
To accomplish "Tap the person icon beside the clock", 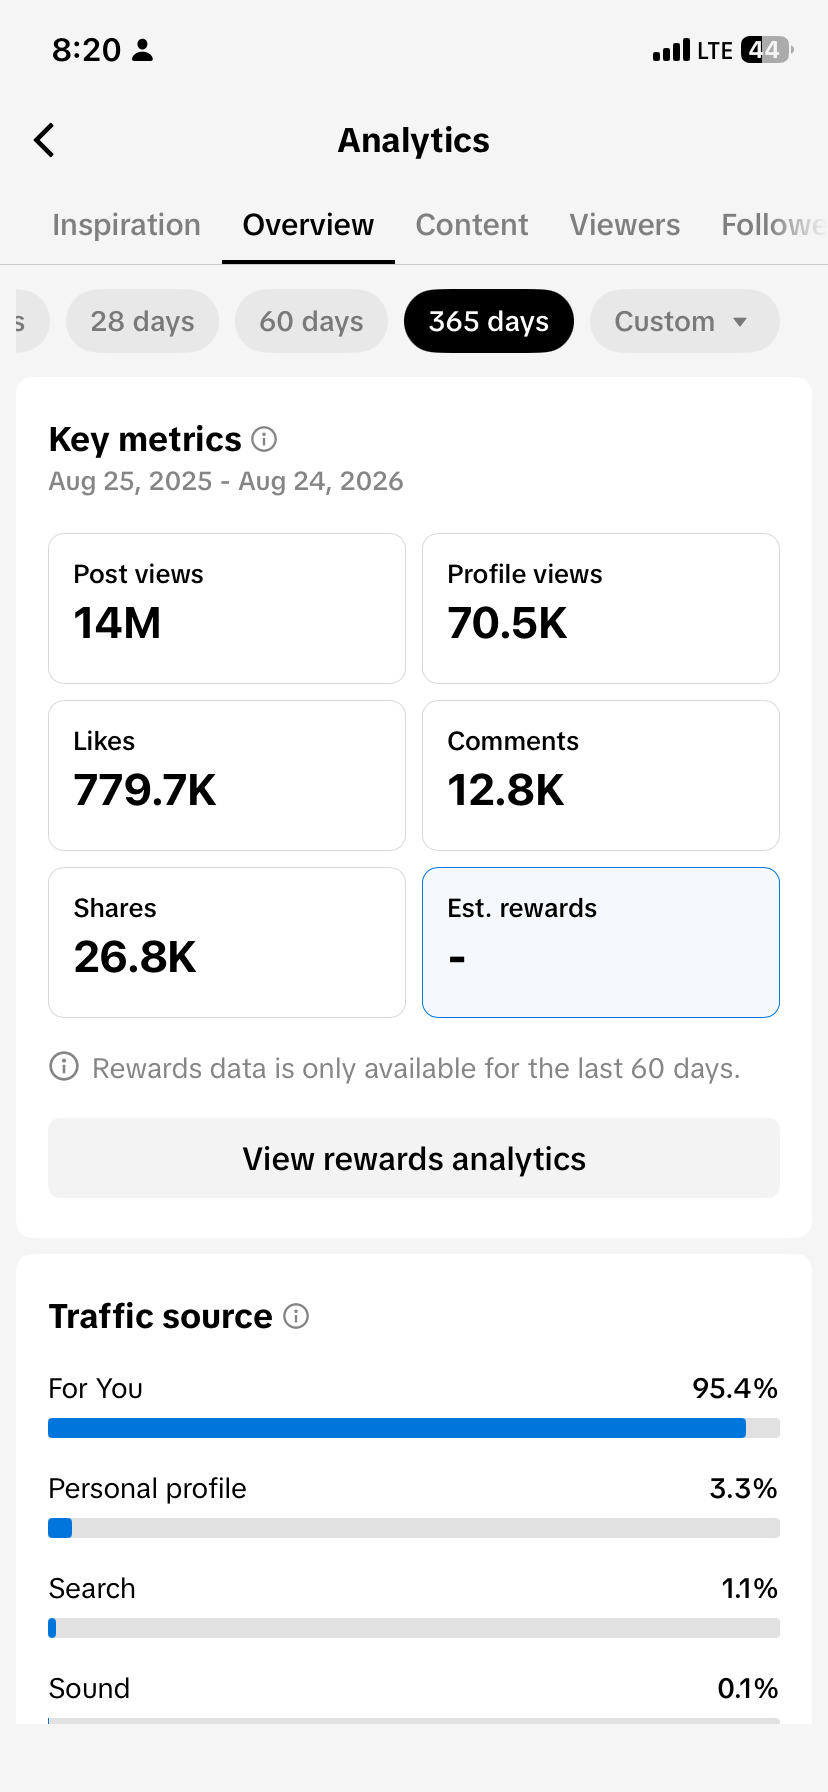I will (x=143, y=49).
